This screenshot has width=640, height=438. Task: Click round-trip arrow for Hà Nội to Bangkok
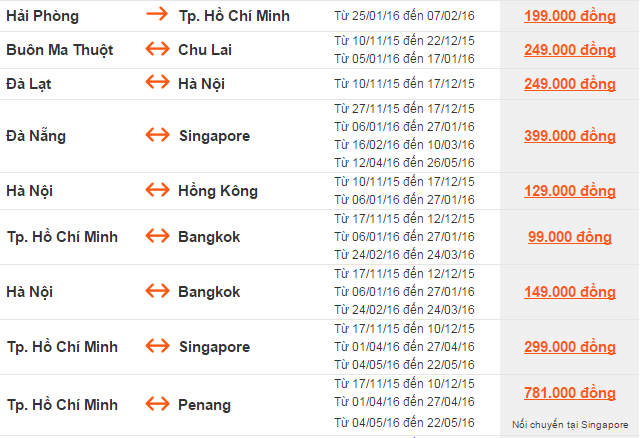point(158,292)
